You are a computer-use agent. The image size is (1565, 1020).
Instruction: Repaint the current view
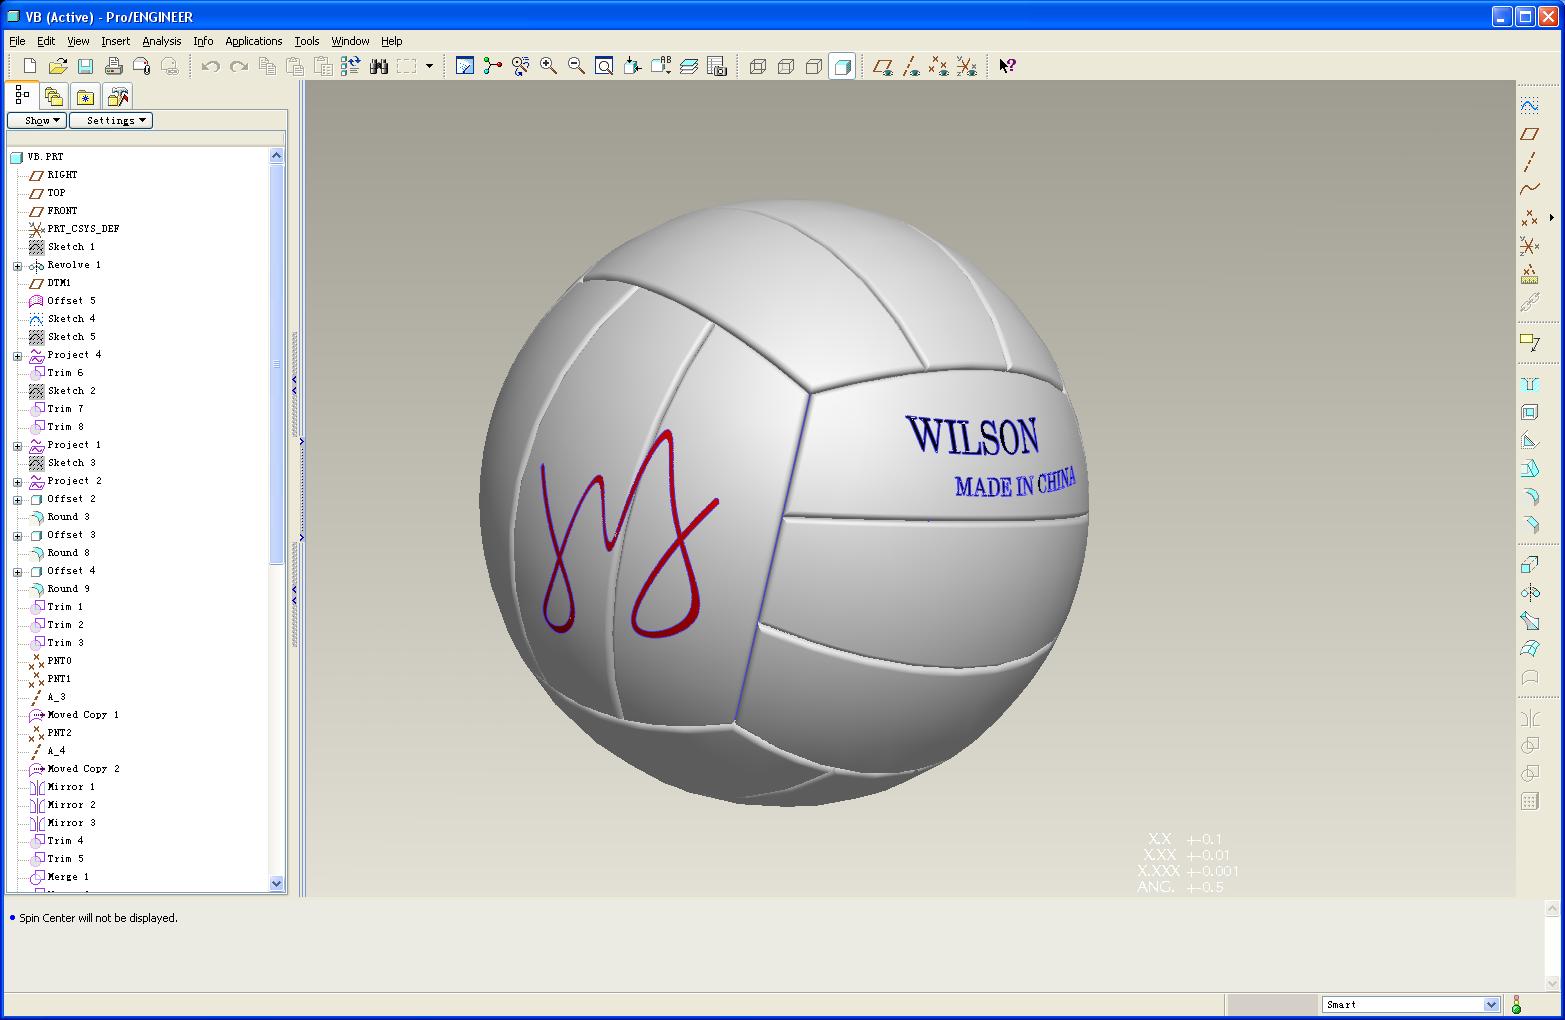point(465,66)
